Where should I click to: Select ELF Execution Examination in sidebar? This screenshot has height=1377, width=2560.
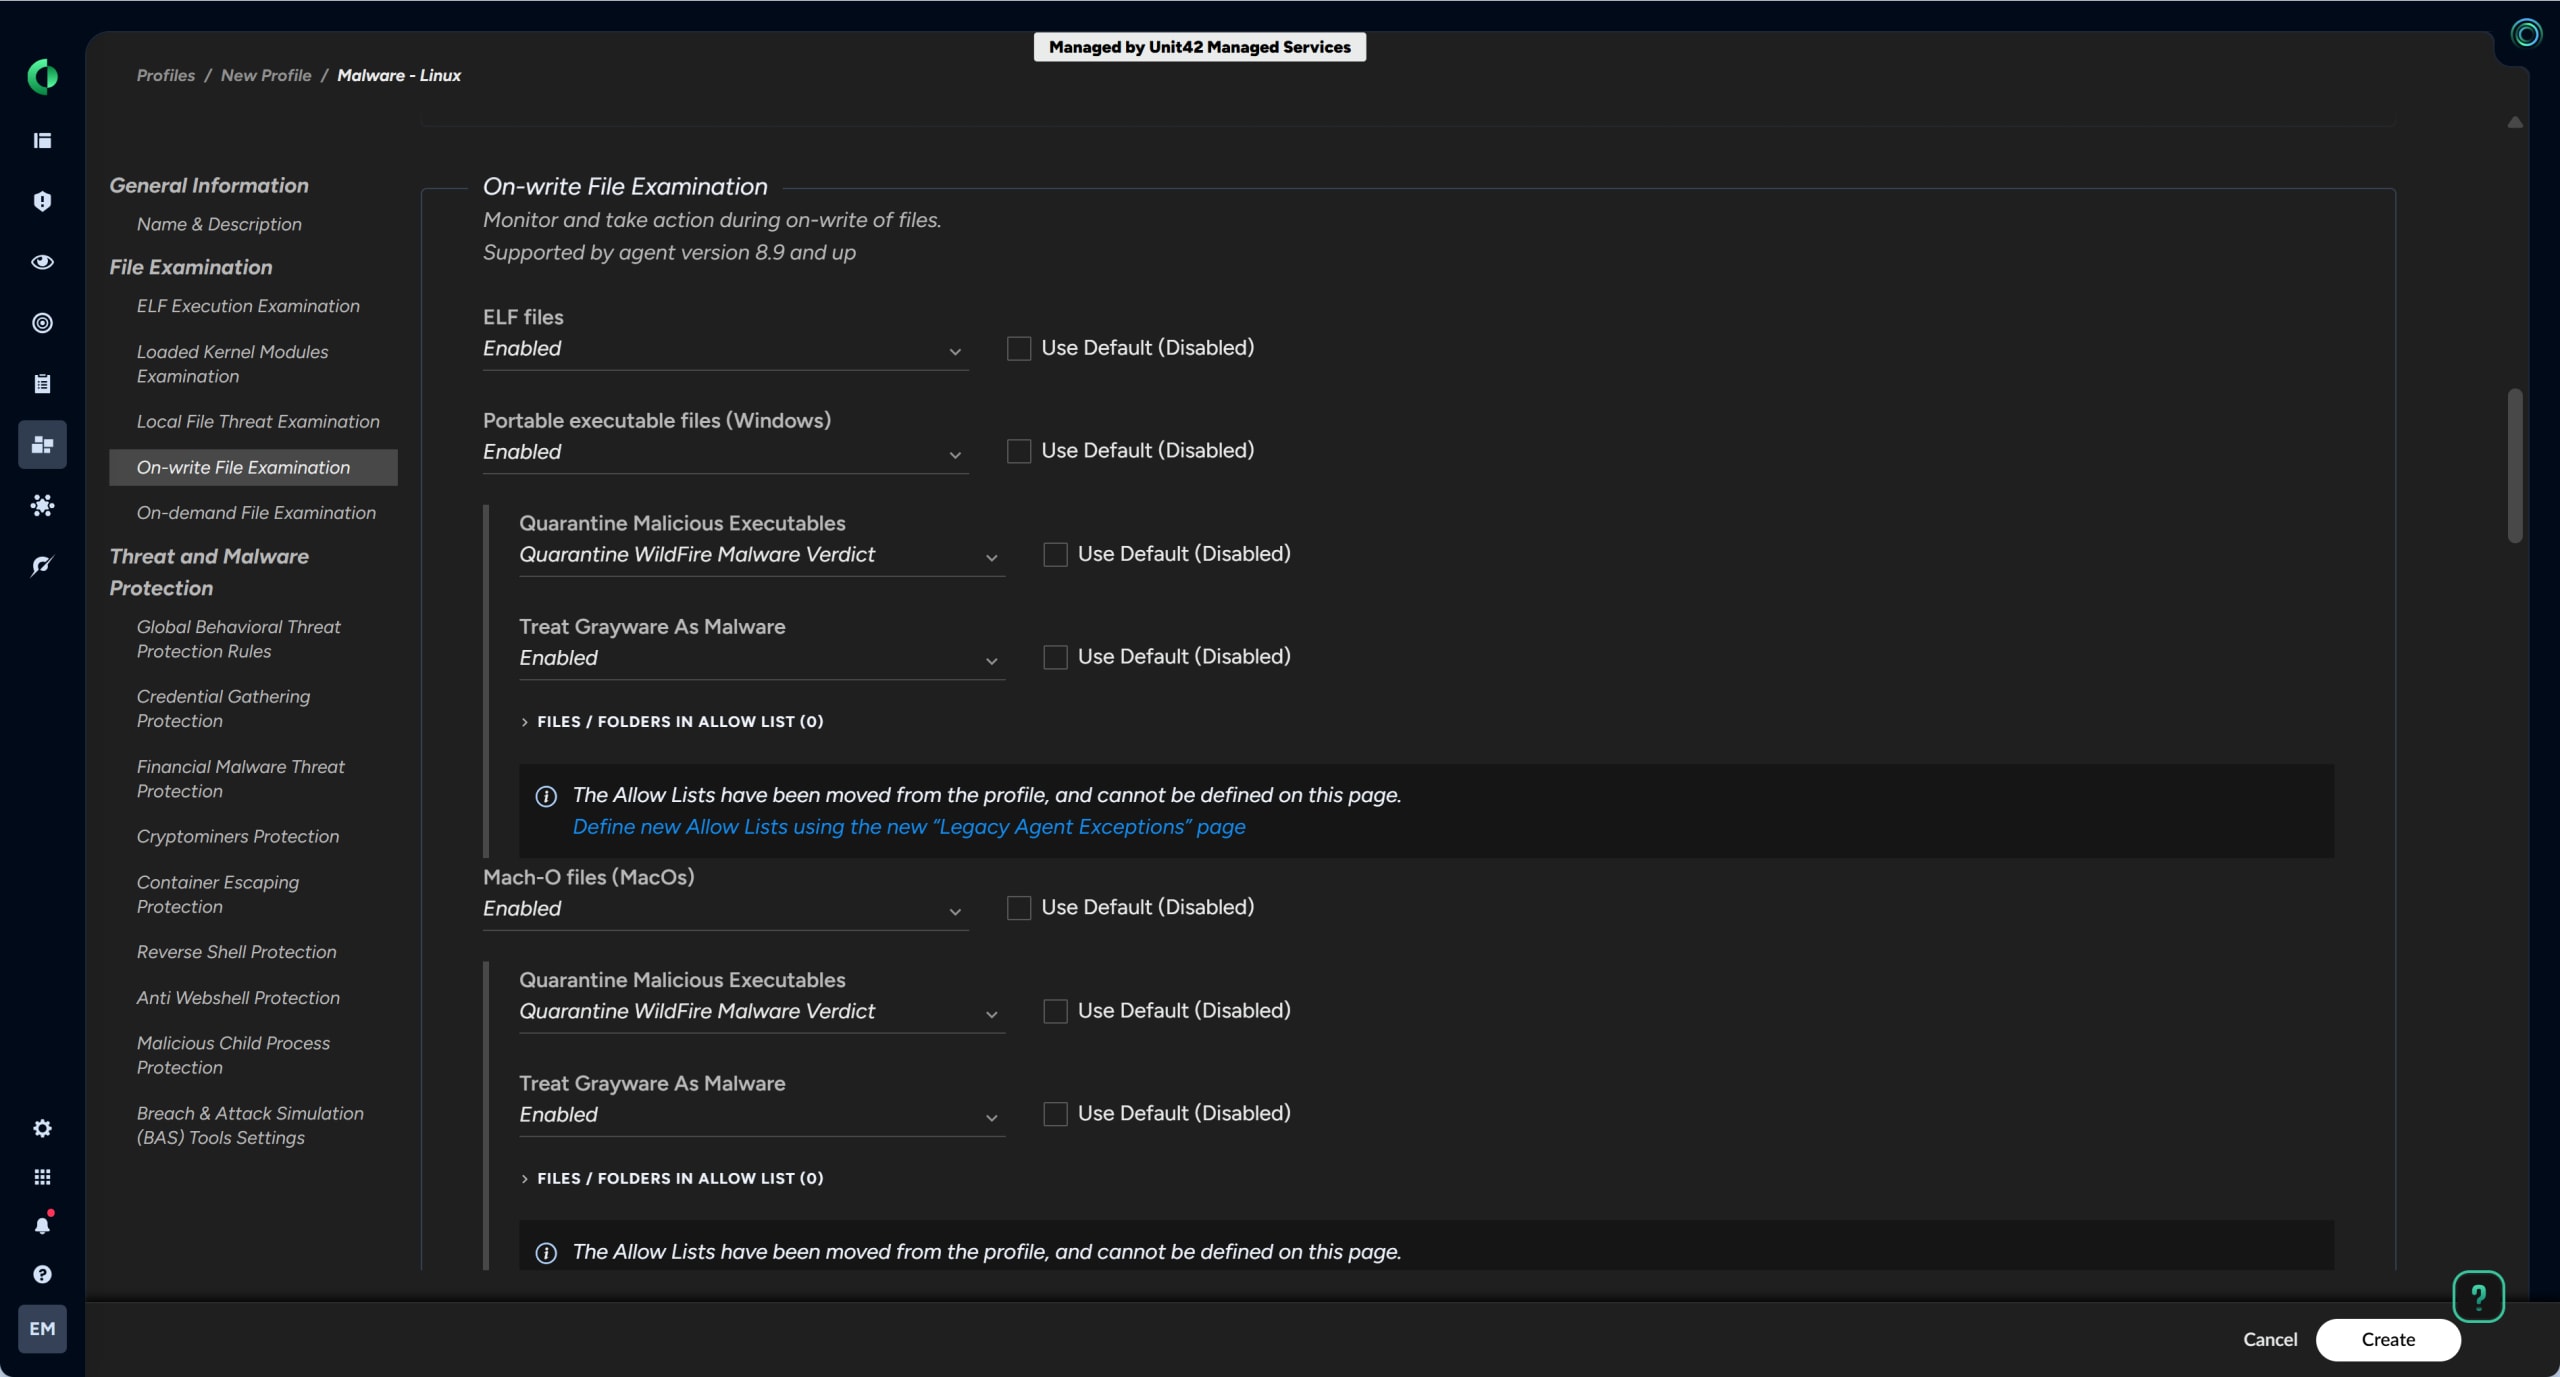click(248, 306)
